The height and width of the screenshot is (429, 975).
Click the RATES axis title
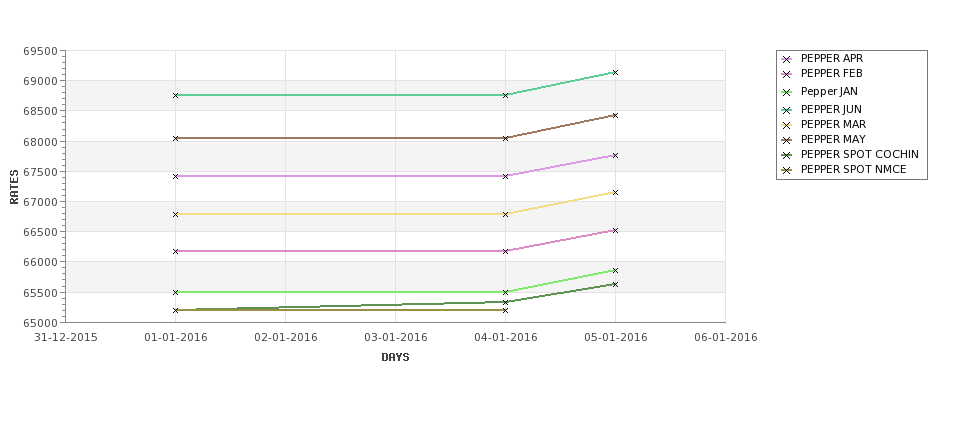click(14, 186)
